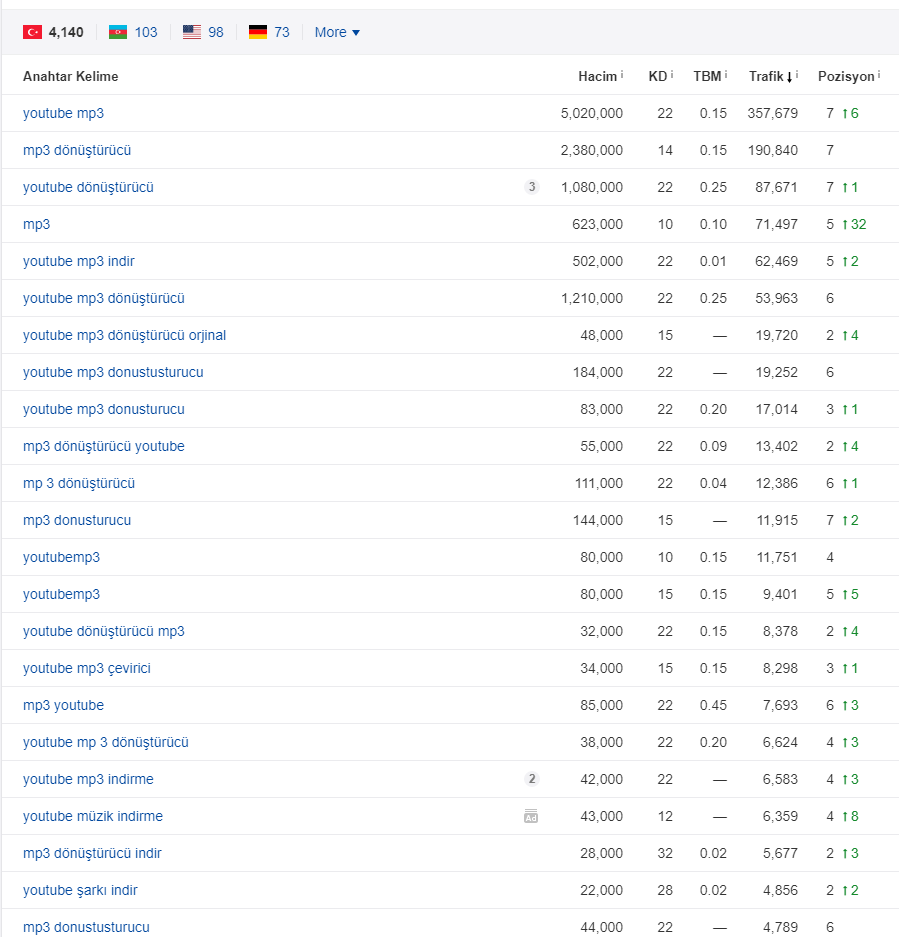Screen dimensions: 899x937
Task: Open youtube mp3 donustusturucu keyword link
Action: (113, 372)
